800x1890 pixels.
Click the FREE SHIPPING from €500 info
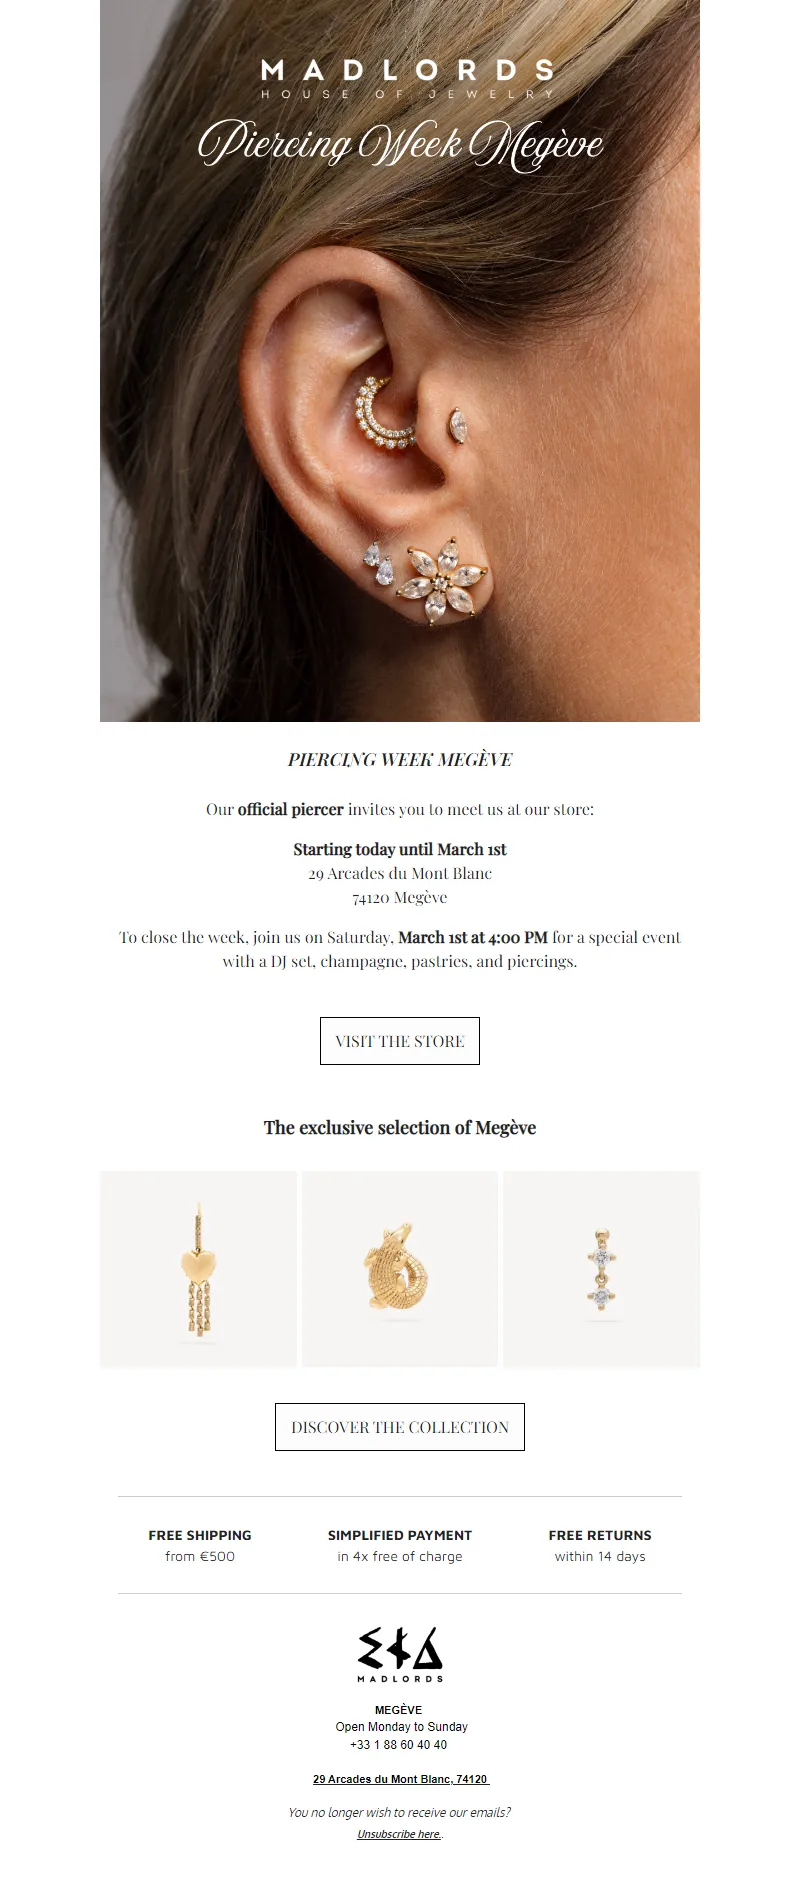pos(200,1545)
